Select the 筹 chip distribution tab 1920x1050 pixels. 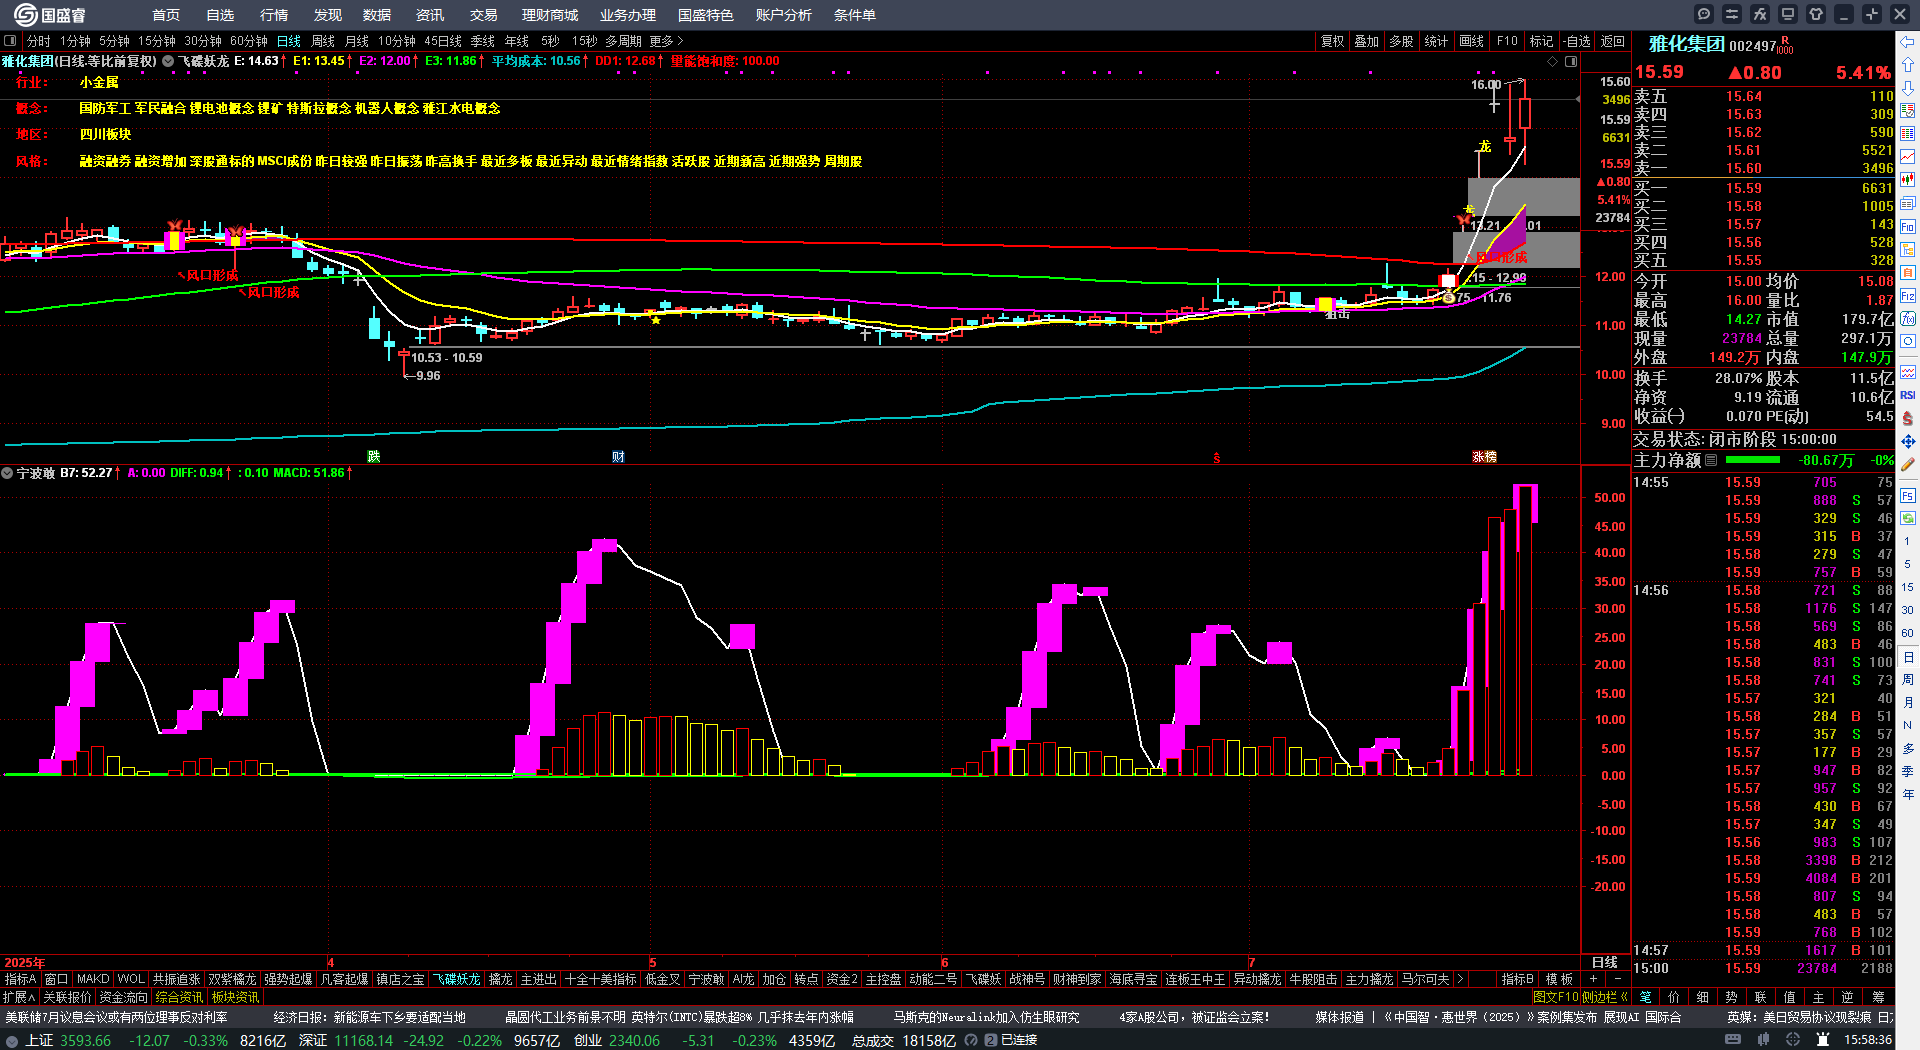point(1878,997)
